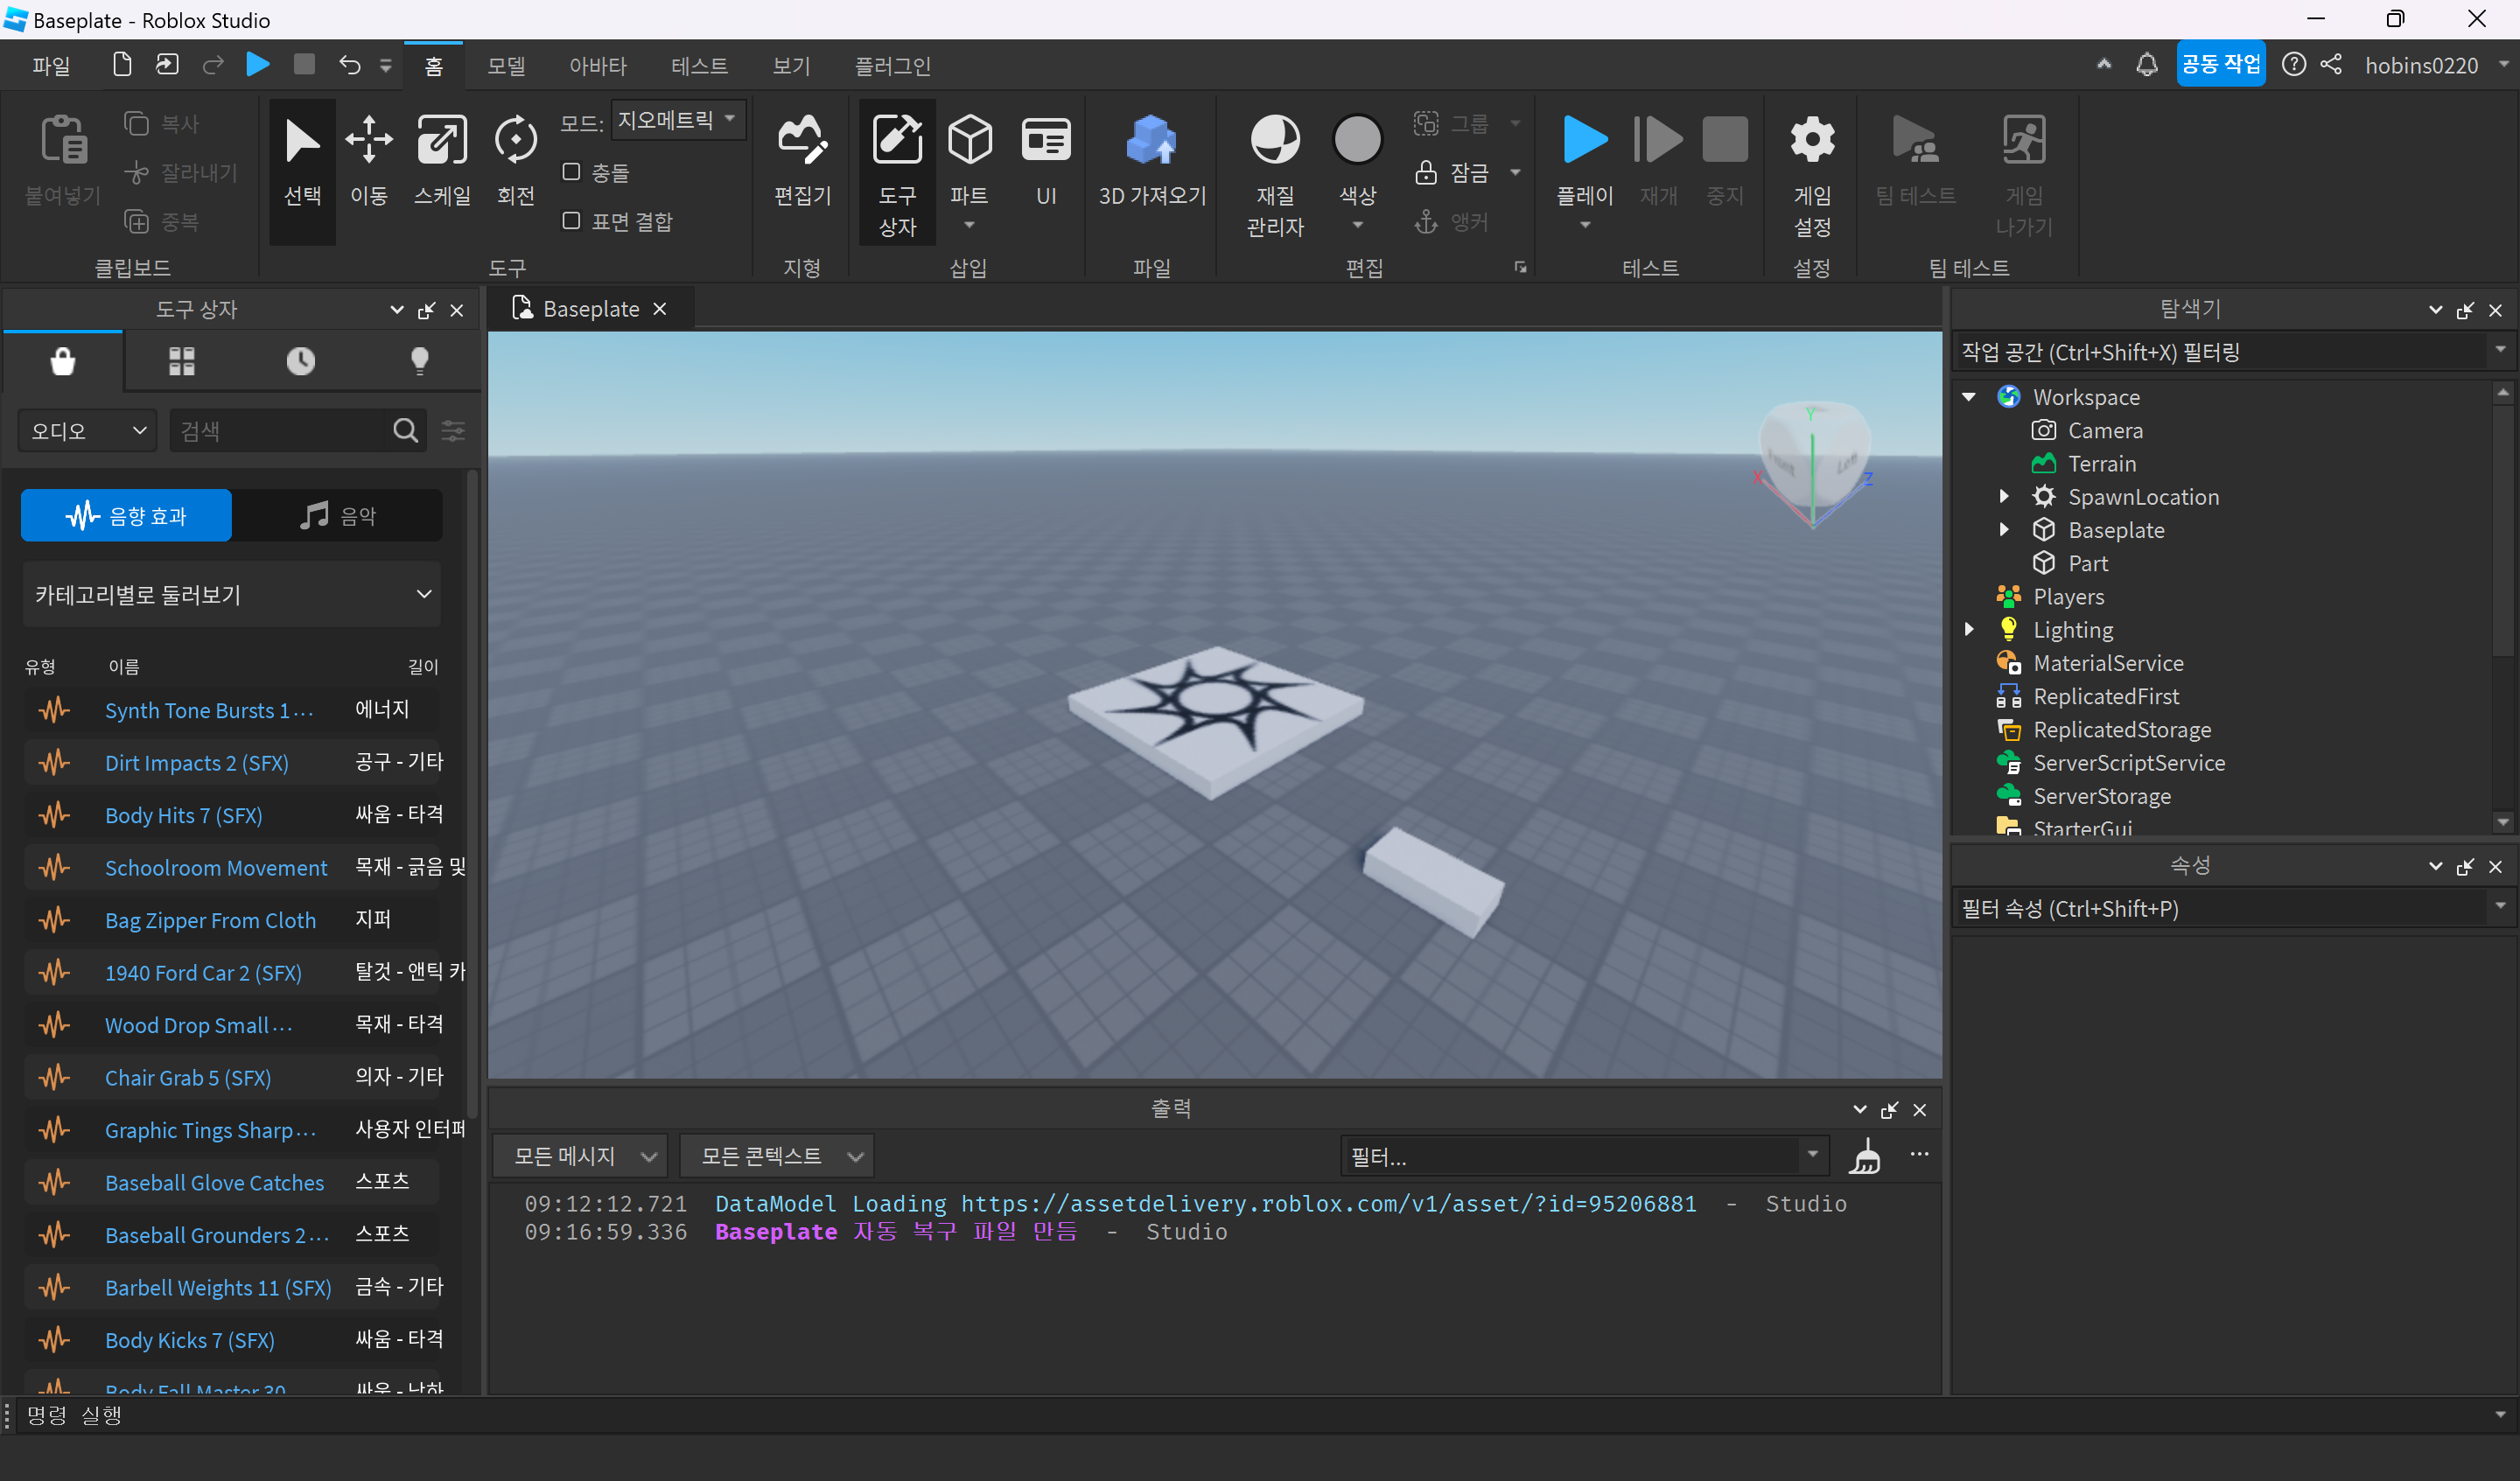The image size is (2520, 1481).
Task: Select Terrain in the explorer
Action: [2101, 463]
